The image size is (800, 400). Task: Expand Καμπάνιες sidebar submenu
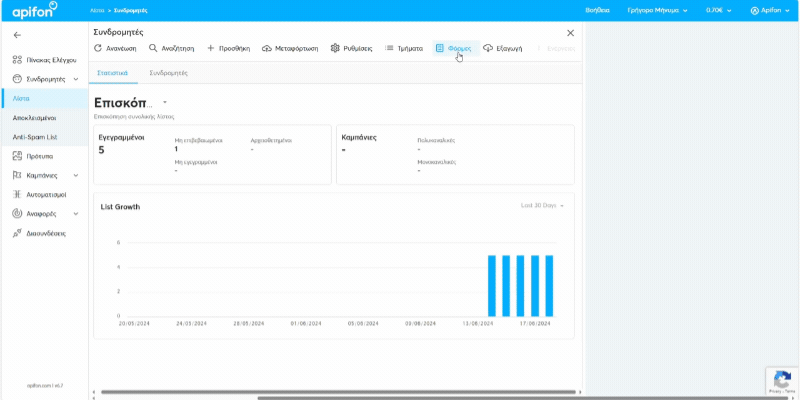click(76, 175)
